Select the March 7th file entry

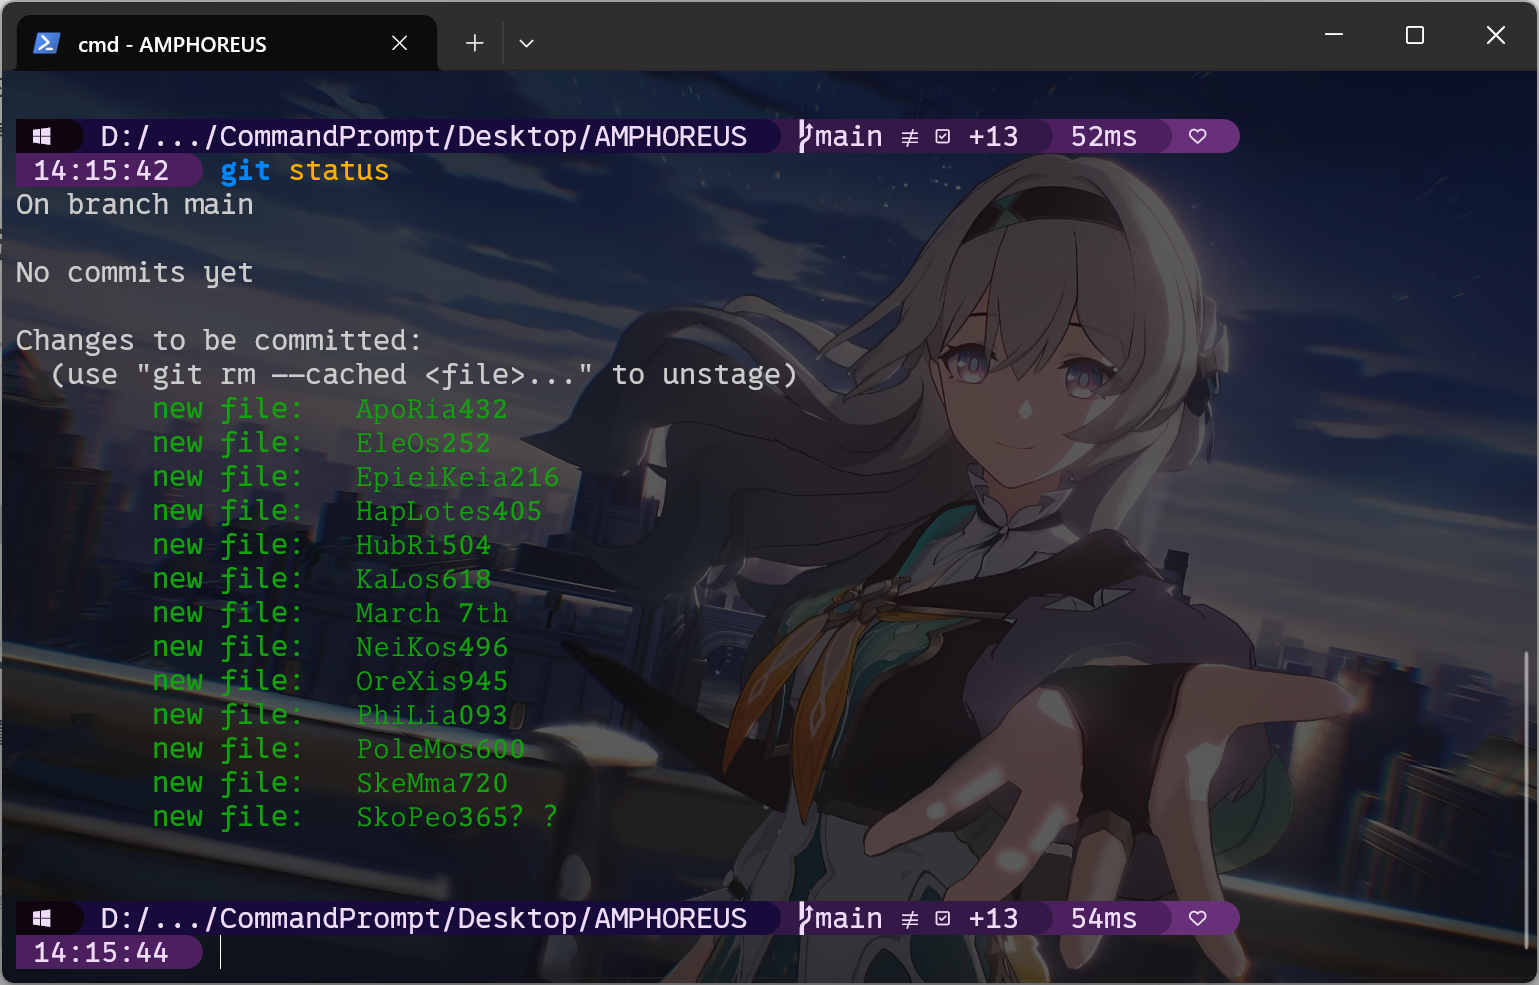(x=432, y=612)
